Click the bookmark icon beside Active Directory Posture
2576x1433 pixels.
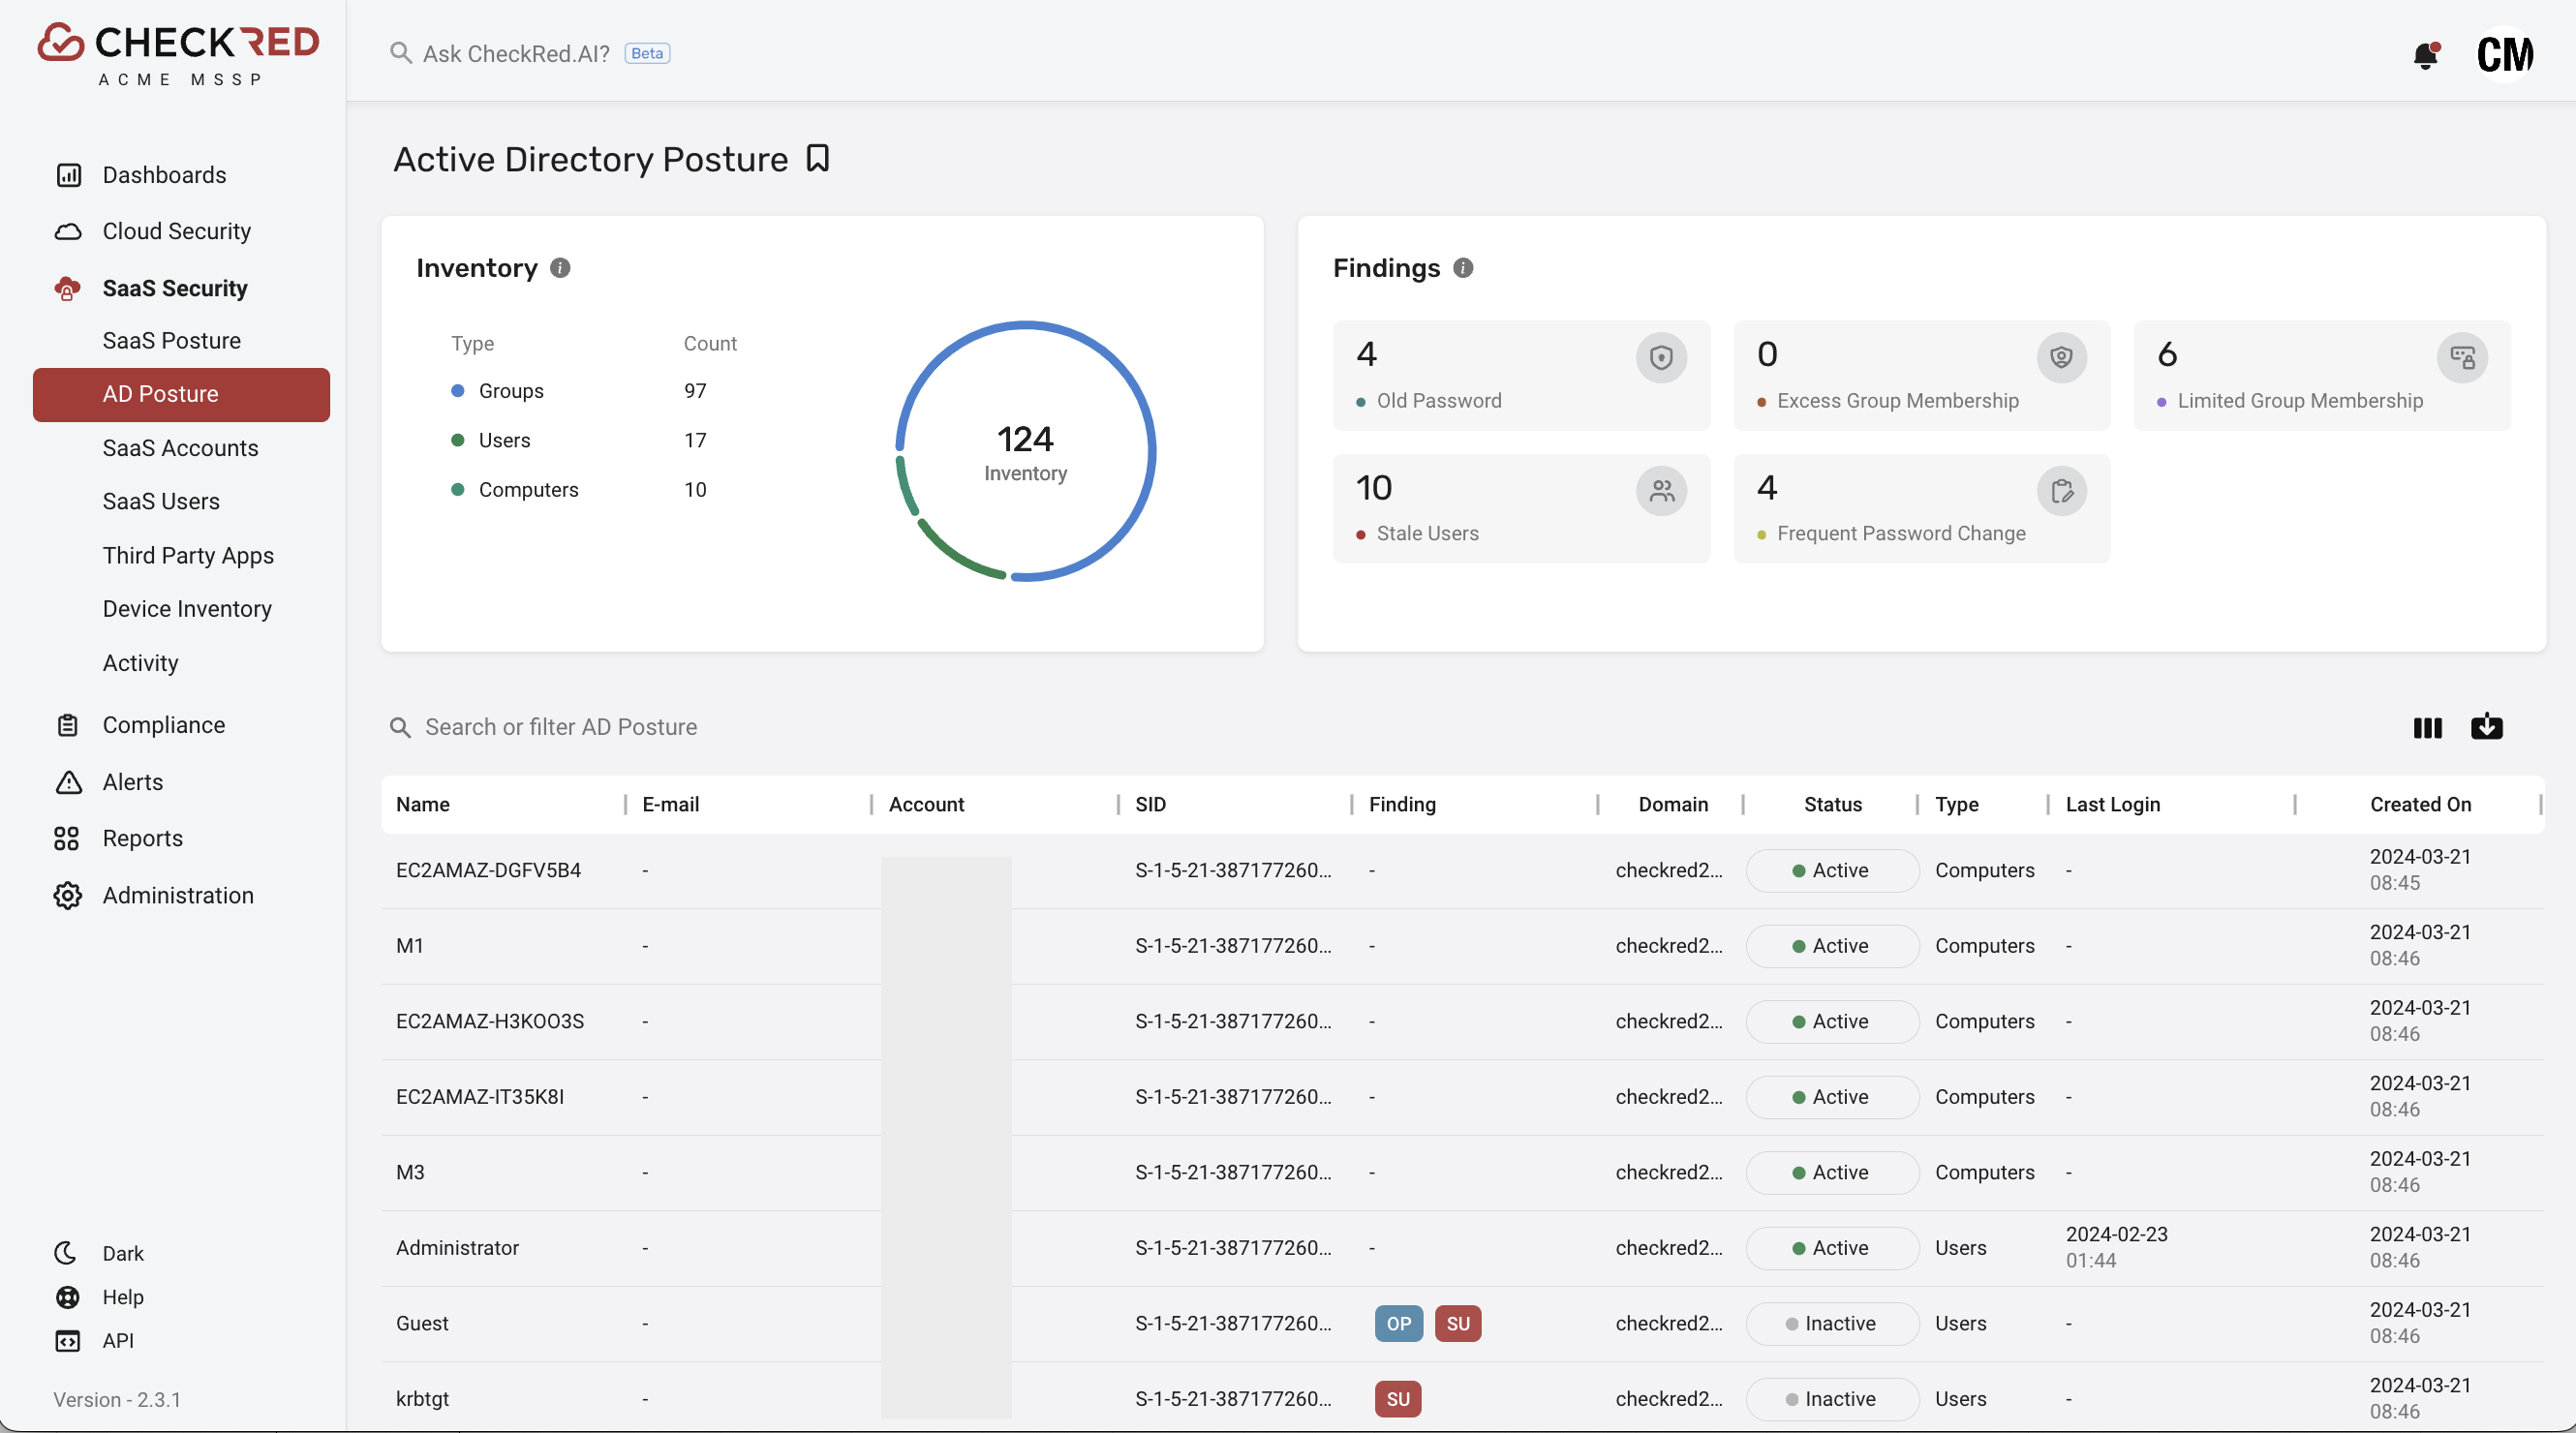[x=817, y=159]
